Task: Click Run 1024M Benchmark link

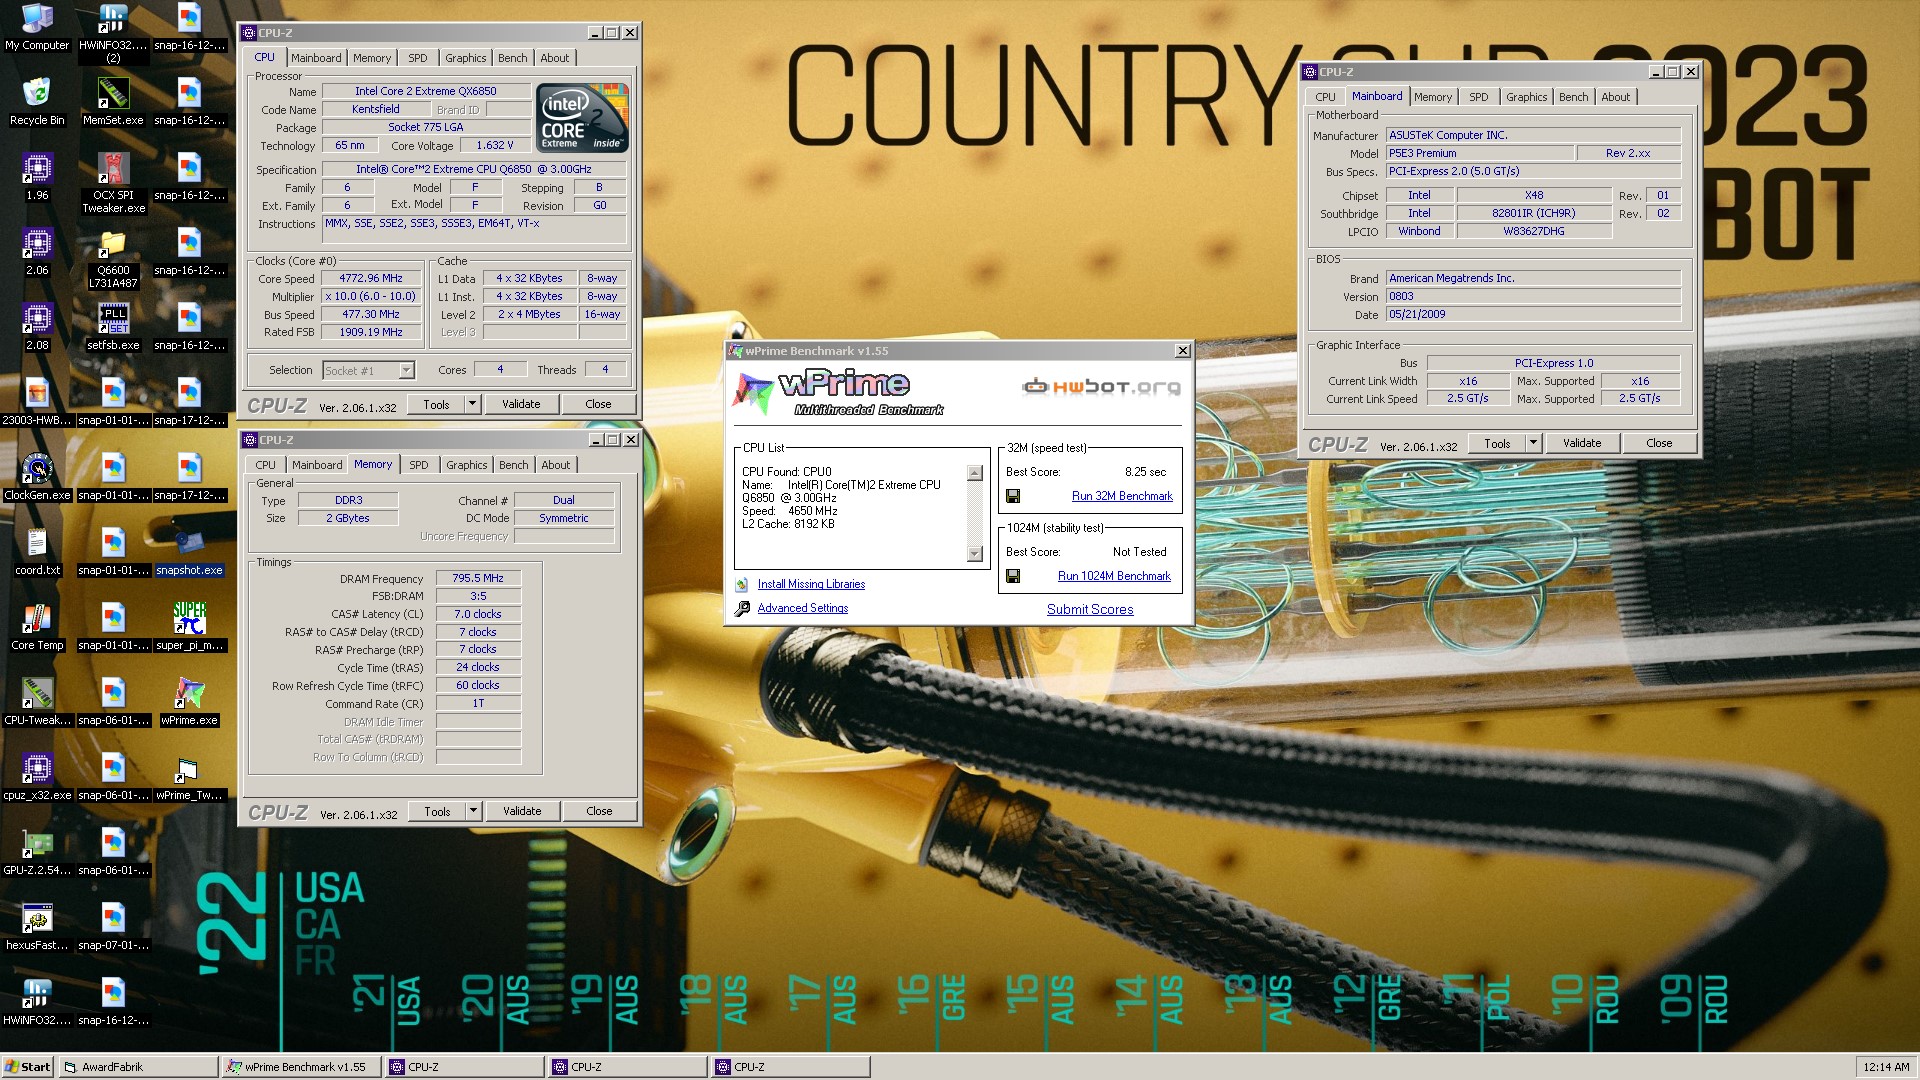Action: [1114, 576]
